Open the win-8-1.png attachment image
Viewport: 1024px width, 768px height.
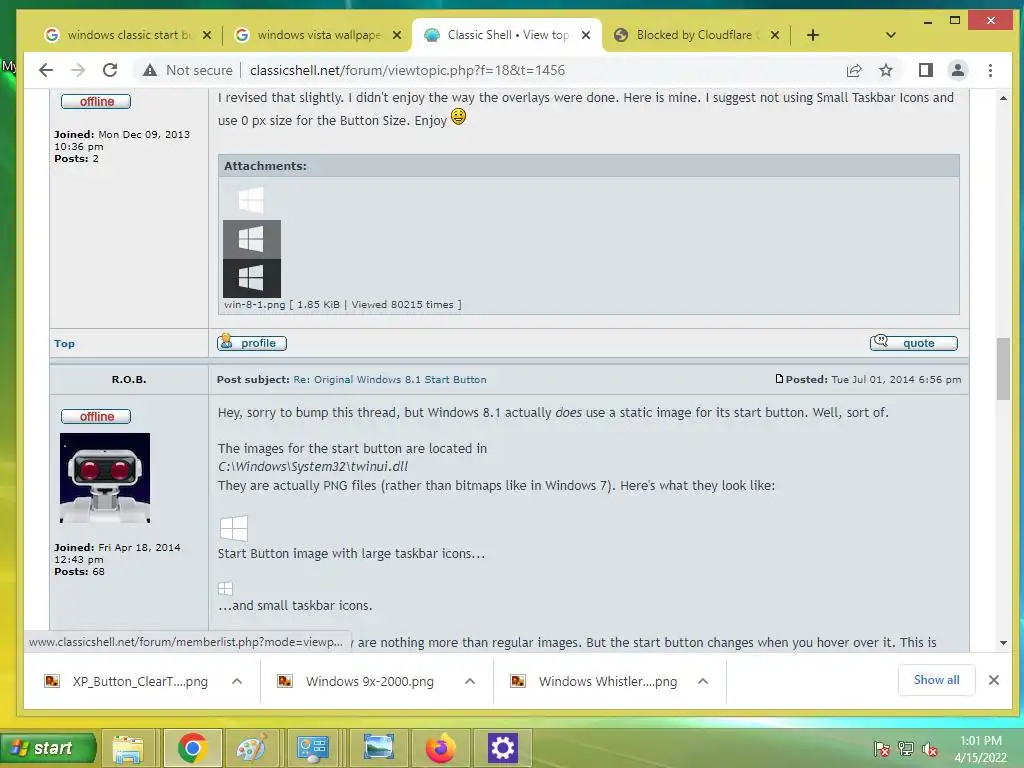pyautogui.click(x=252, y=240)
